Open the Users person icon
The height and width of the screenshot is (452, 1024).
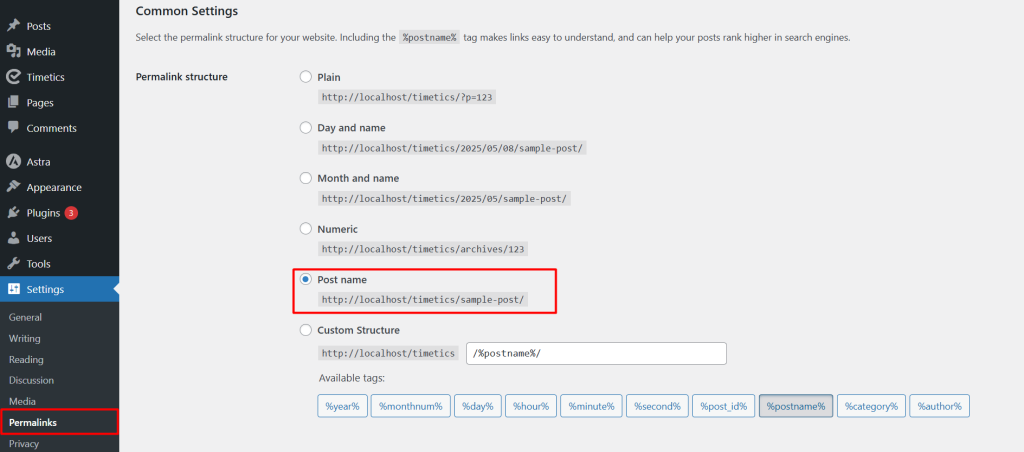pos(13,238)
